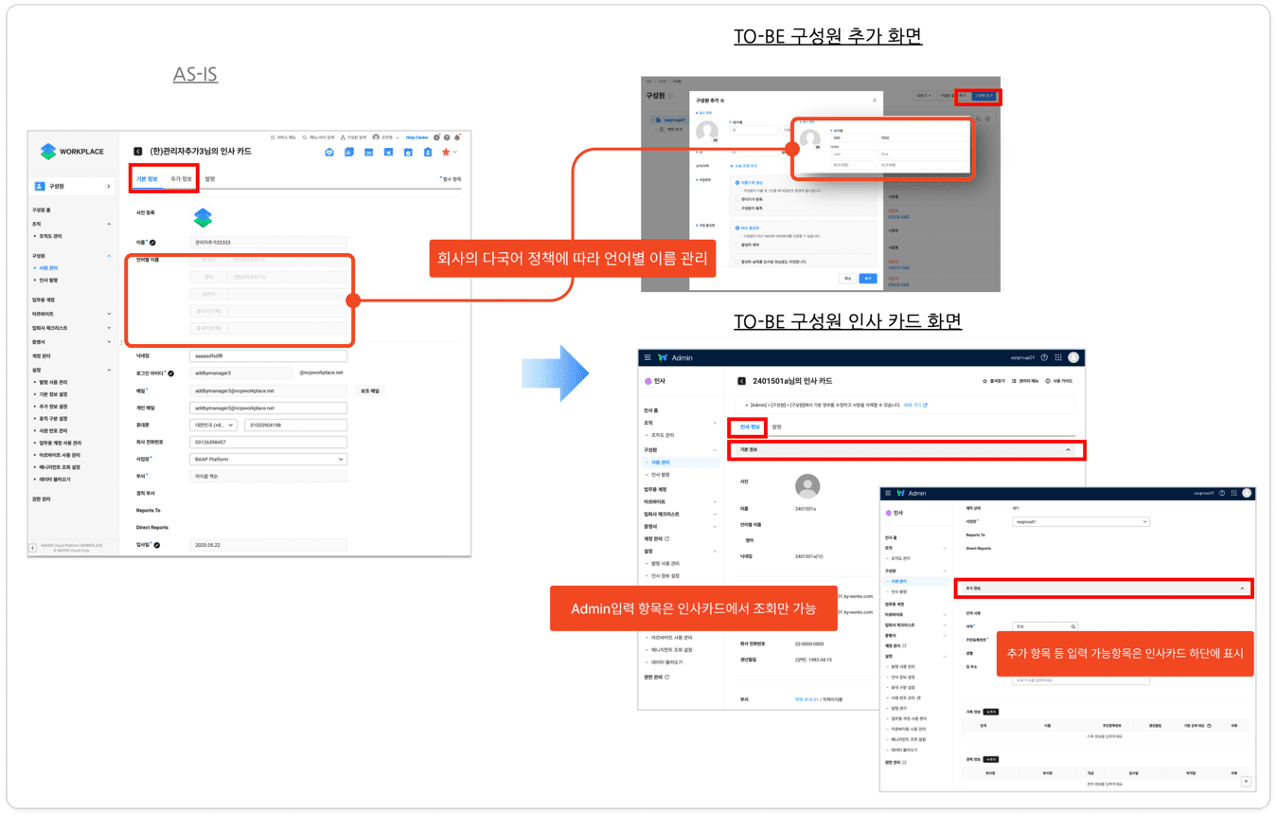Screen dimensions: 1277x816
Task: Collapse the 추가 정보 section chevron
Action: (1242, 589)
